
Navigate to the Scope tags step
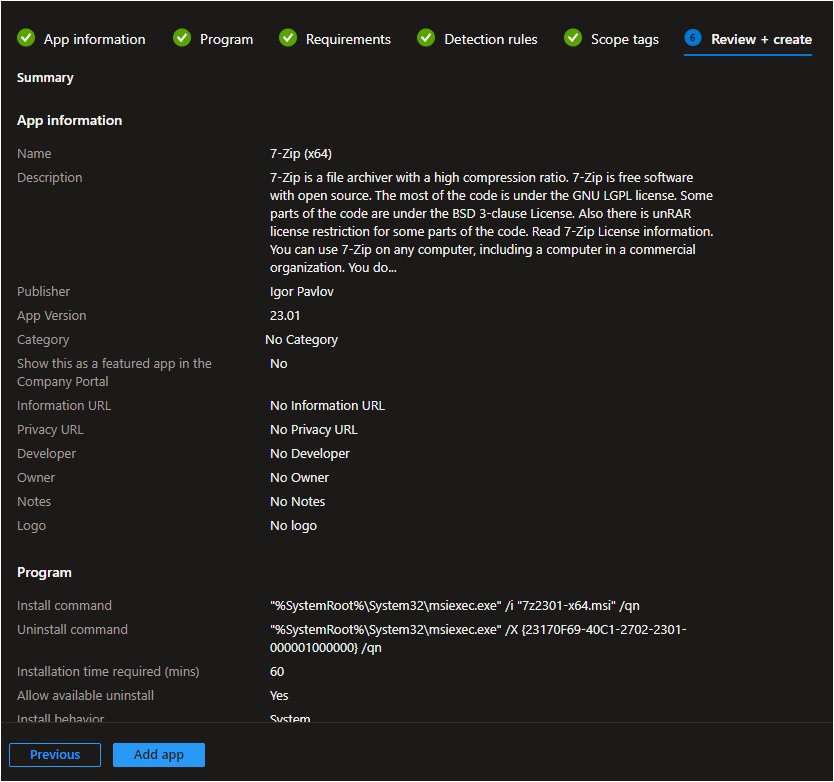click(624, 39)
